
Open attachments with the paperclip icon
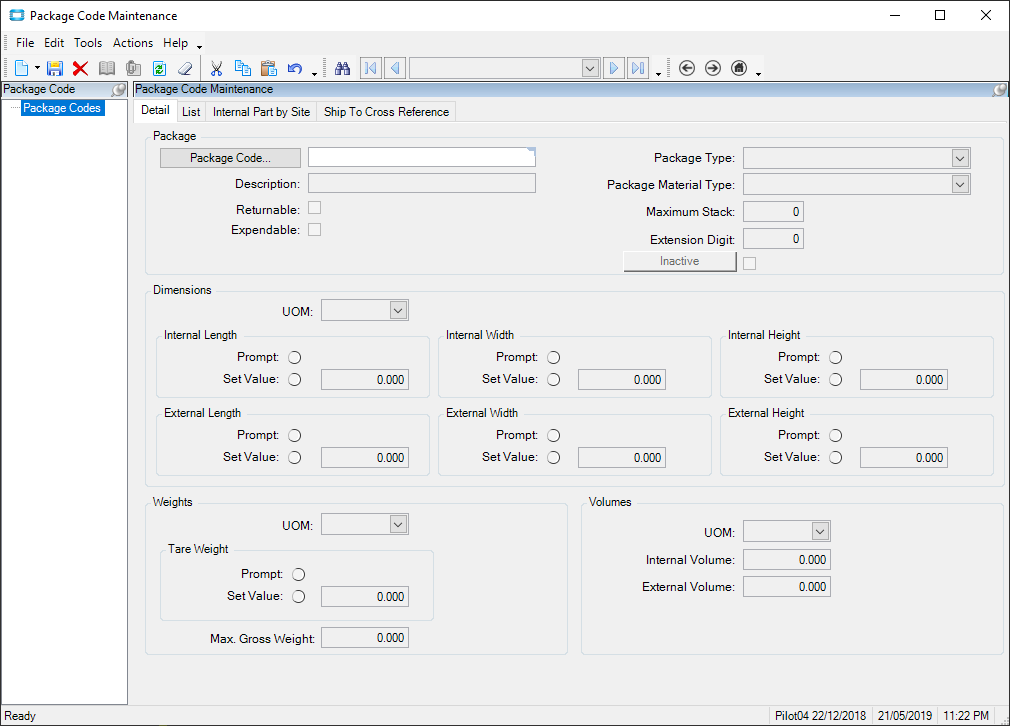pos(133,68)
